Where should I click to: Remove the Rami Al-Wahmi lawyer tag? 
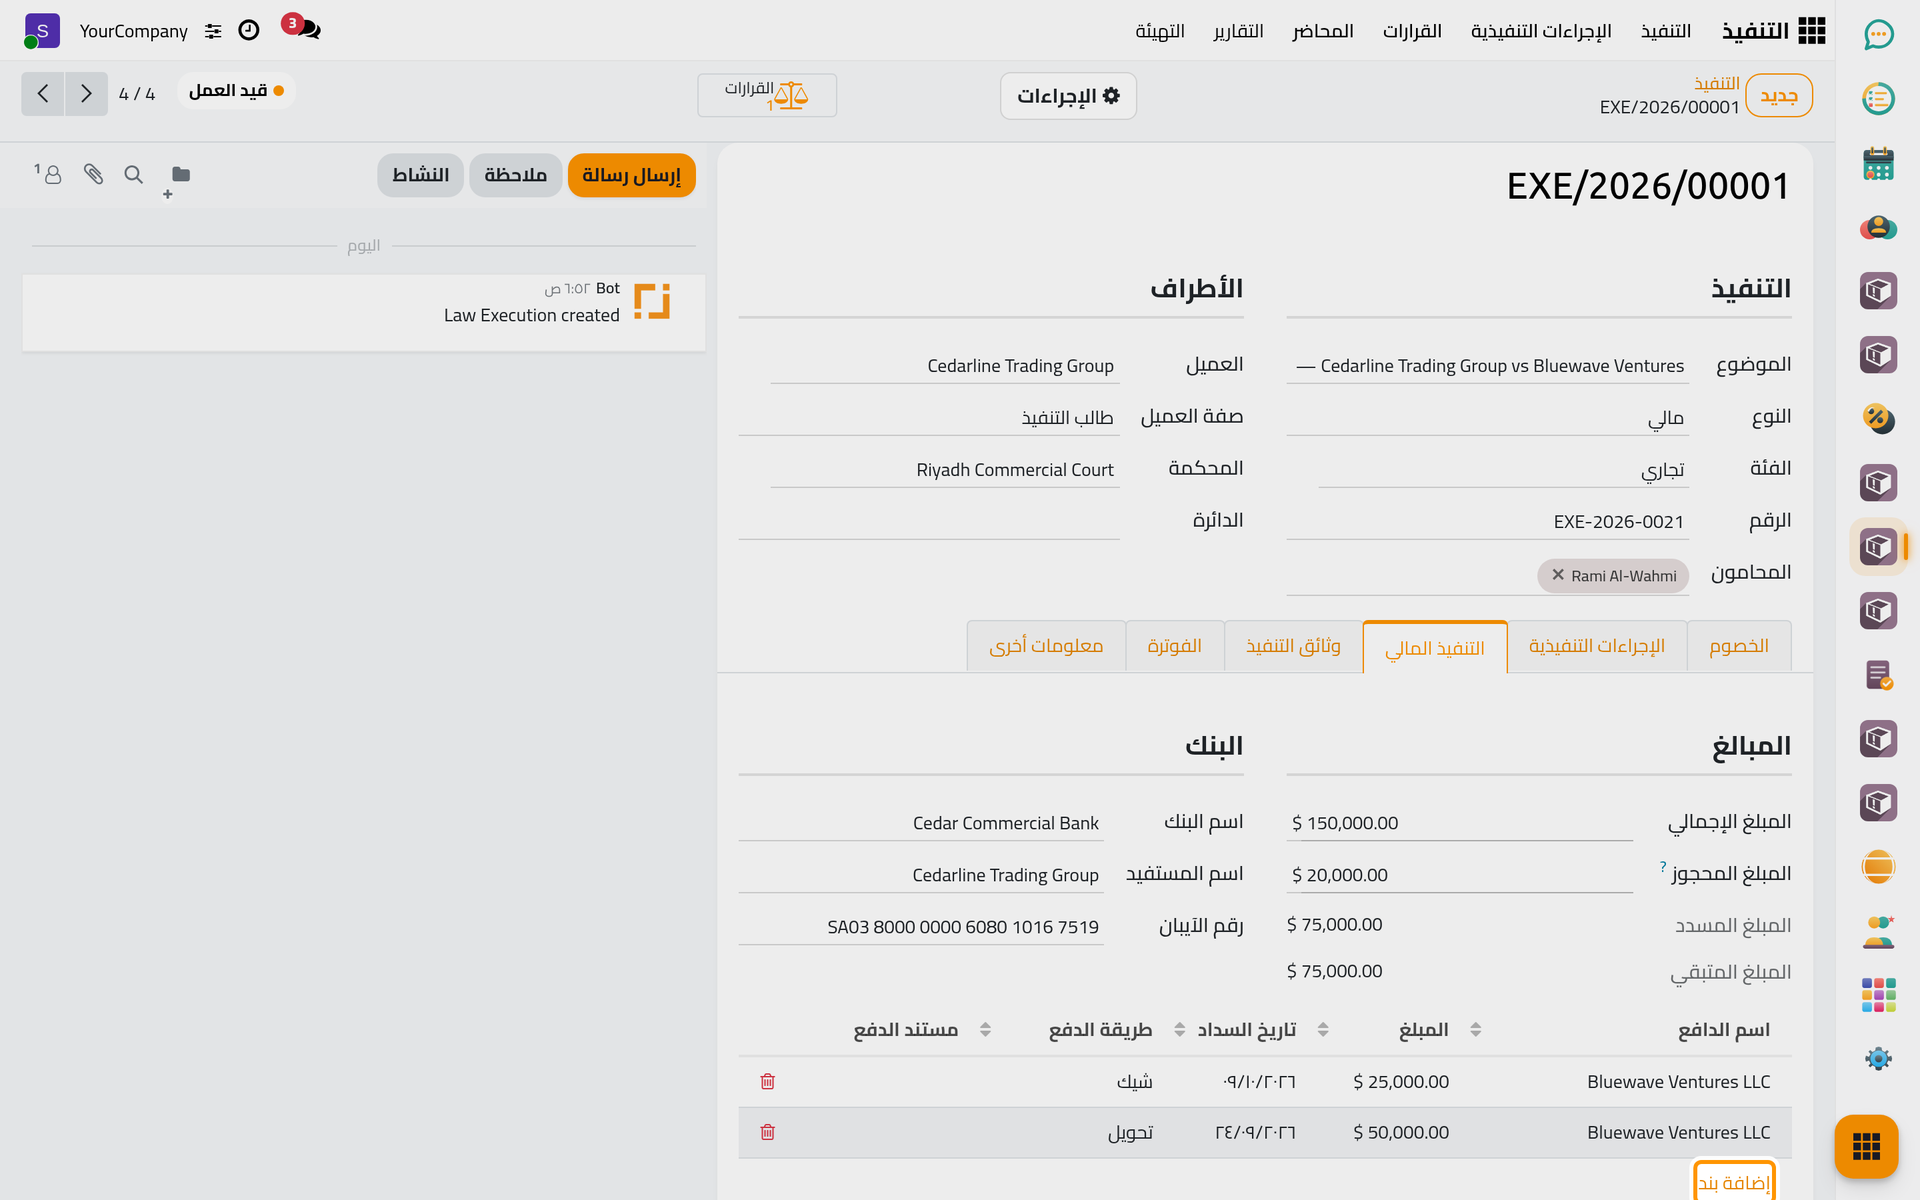1557,575
